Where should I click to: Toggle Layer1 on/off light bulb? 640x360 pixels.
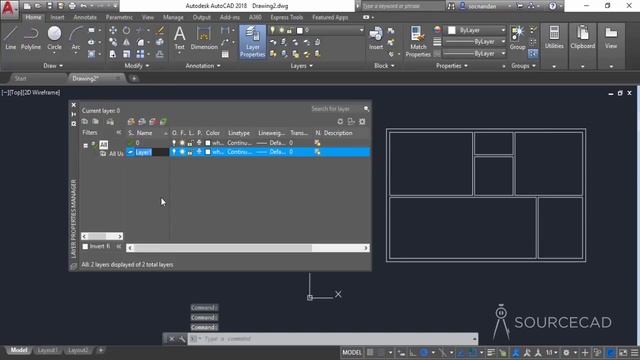click(174, 152)
